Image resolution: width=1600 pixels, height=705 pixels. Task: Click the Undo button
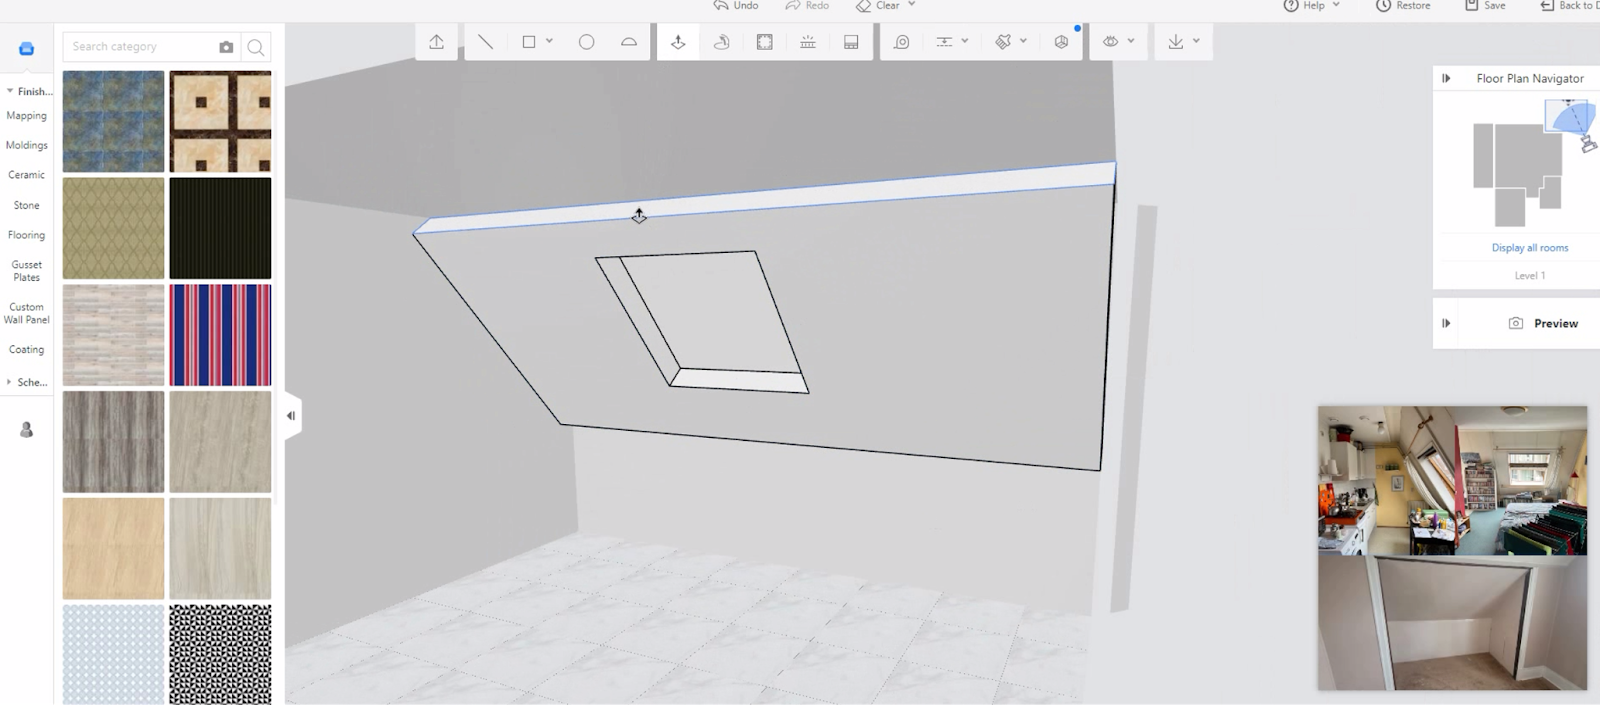(736, 6)
